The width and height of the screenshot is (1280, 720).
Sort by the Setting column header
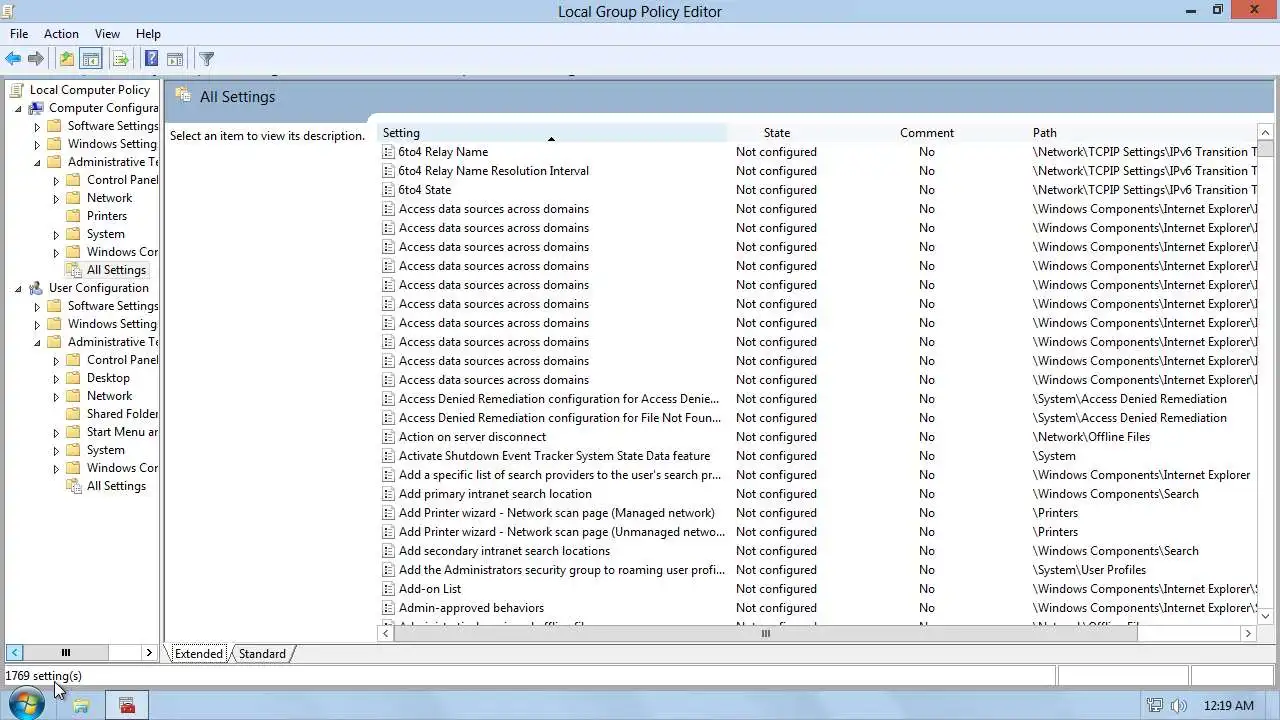(x=552, y=132)
